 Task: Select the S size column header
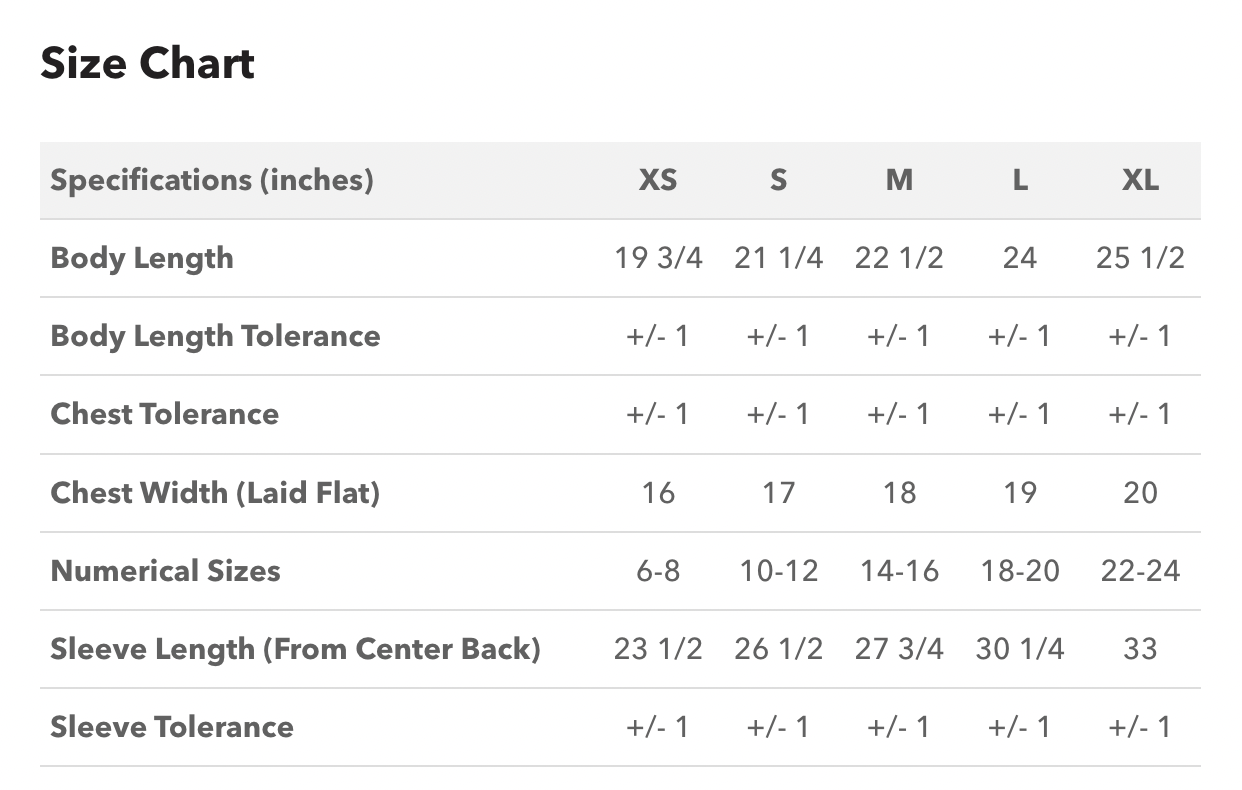pos(778,180)
